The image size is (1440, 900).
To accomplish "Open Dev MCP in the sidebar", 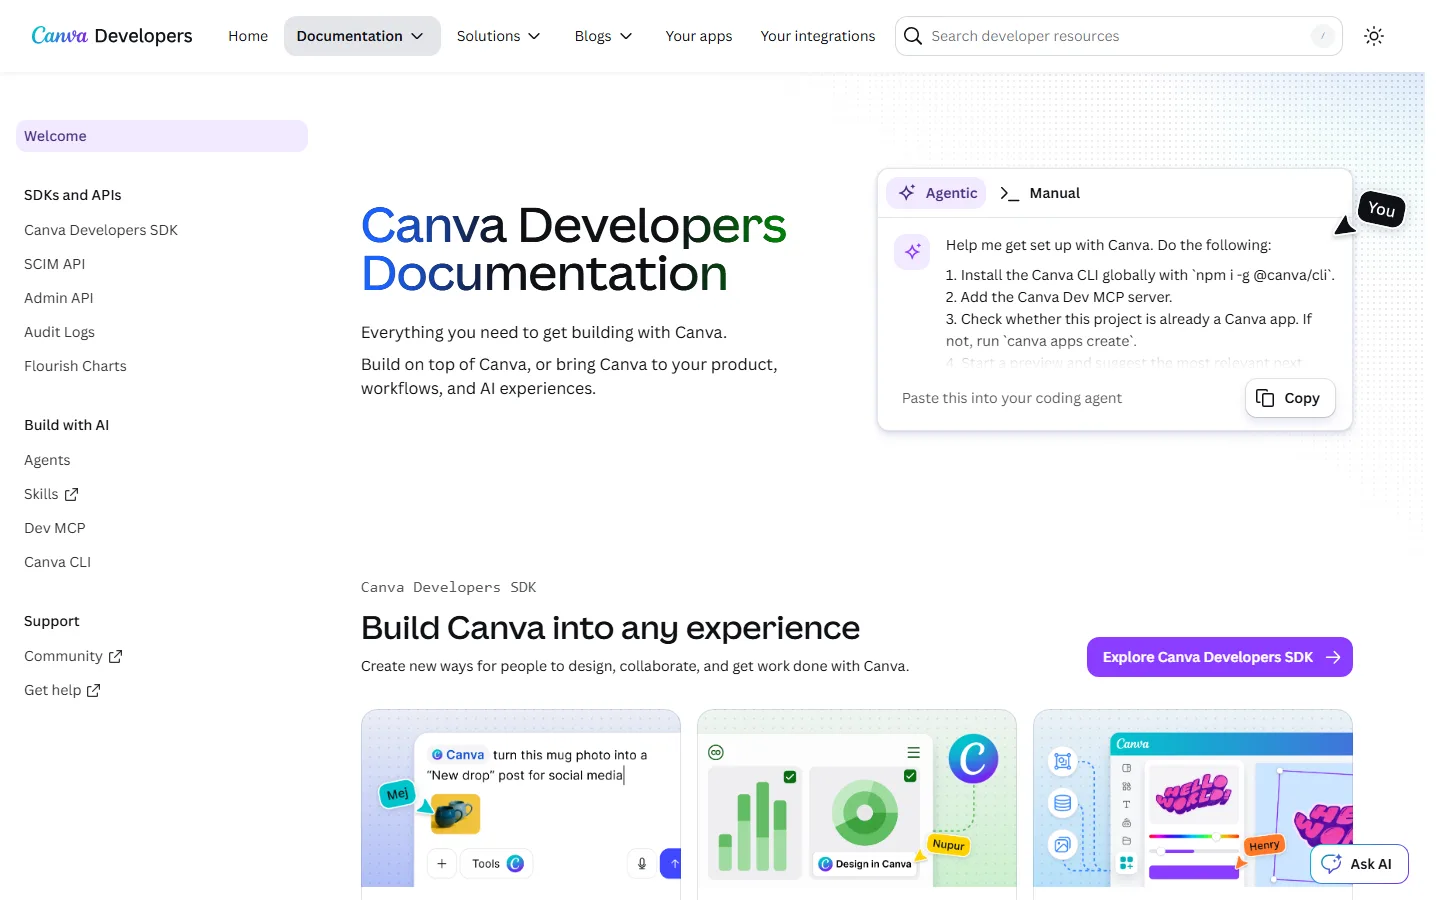I will tap(55, 528).
